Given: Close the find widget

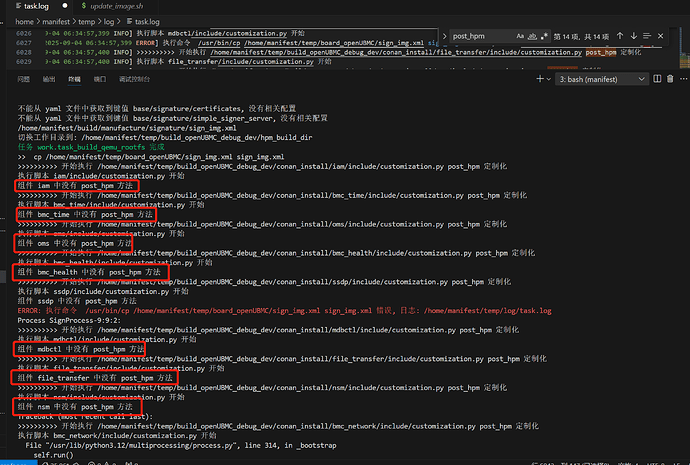Looking at the screenshot, I should [x=661, y=36].
